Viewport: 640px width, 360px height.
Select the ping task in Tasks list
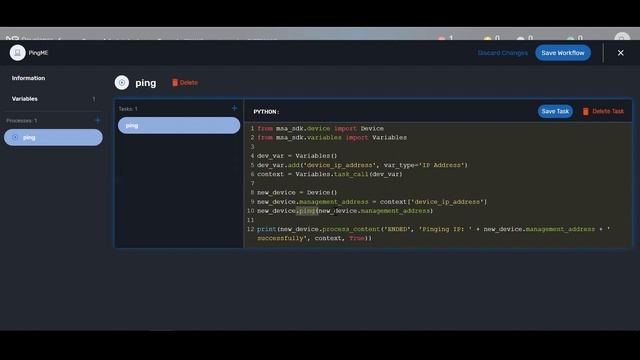tap(179, 125)
